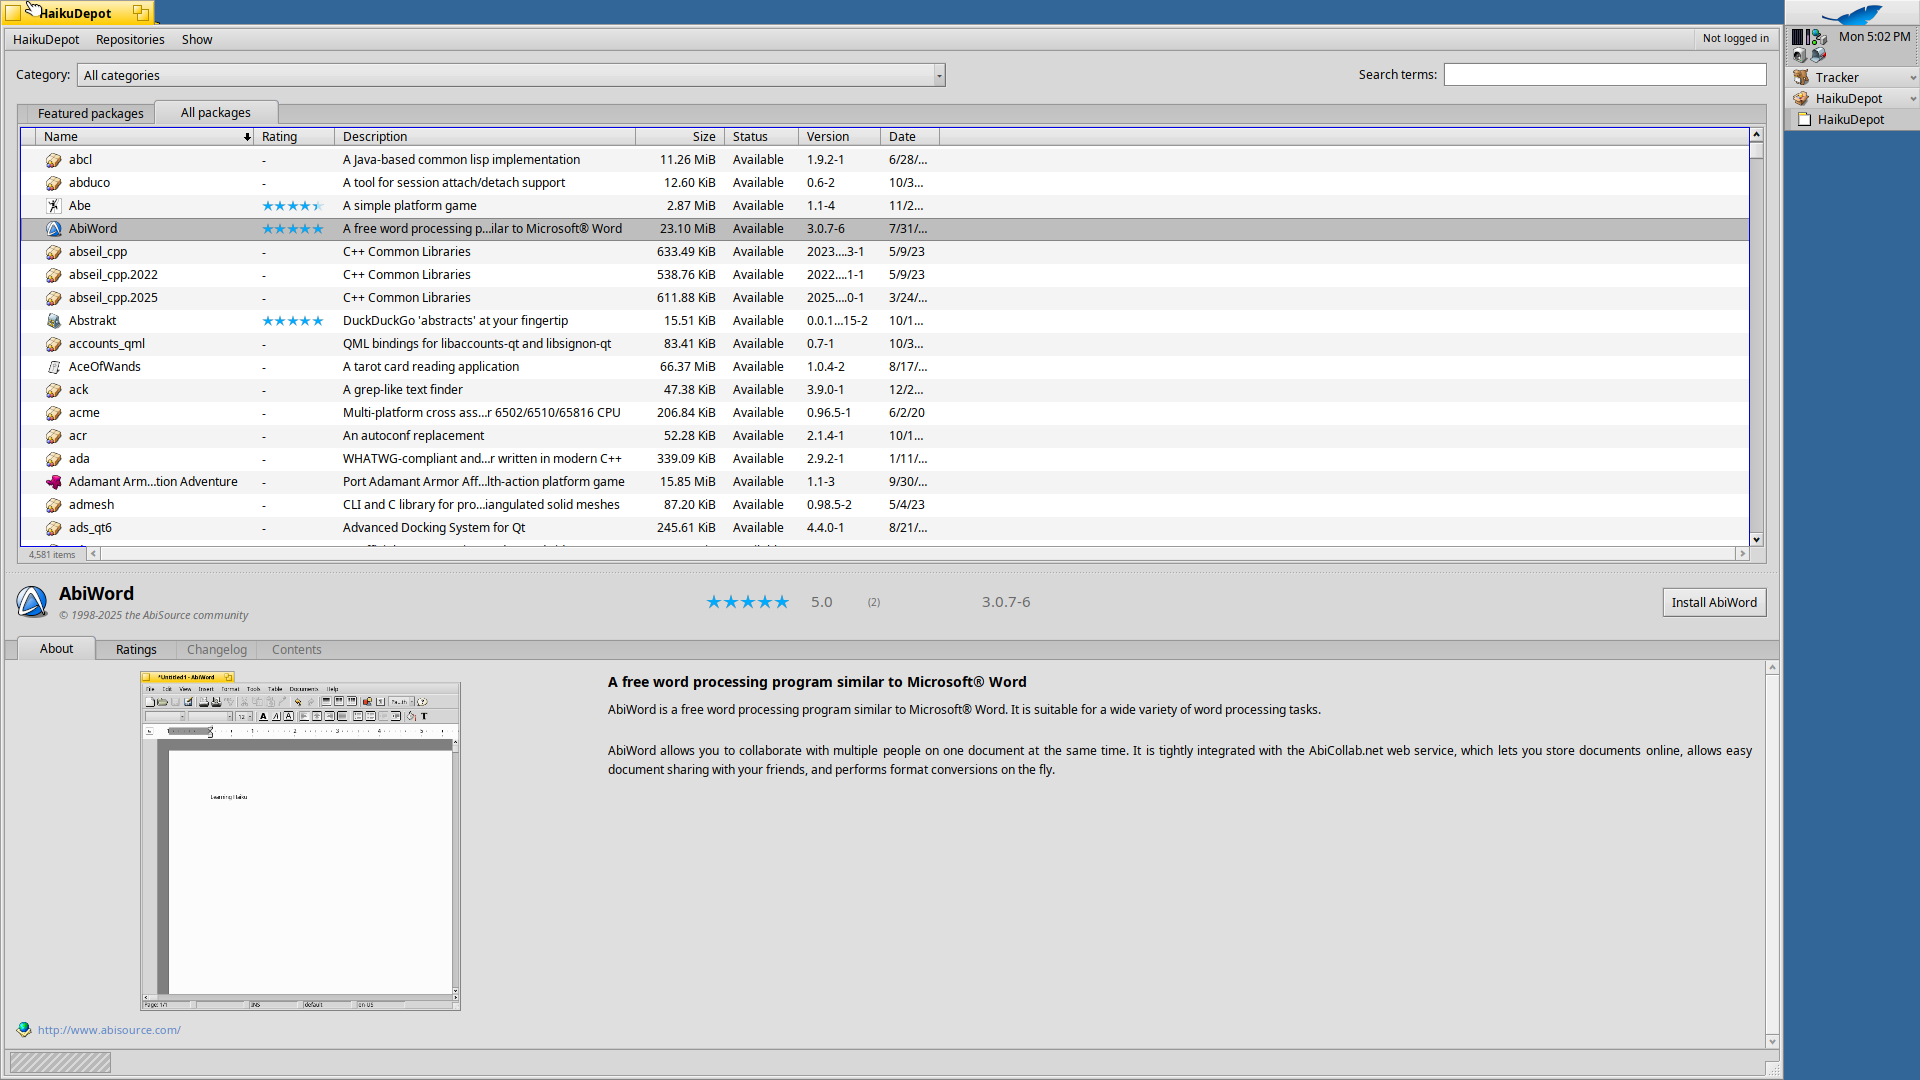Expand the Tracker entry in Deskbar
The image size is (1920, 1080).
[1913, 78]
